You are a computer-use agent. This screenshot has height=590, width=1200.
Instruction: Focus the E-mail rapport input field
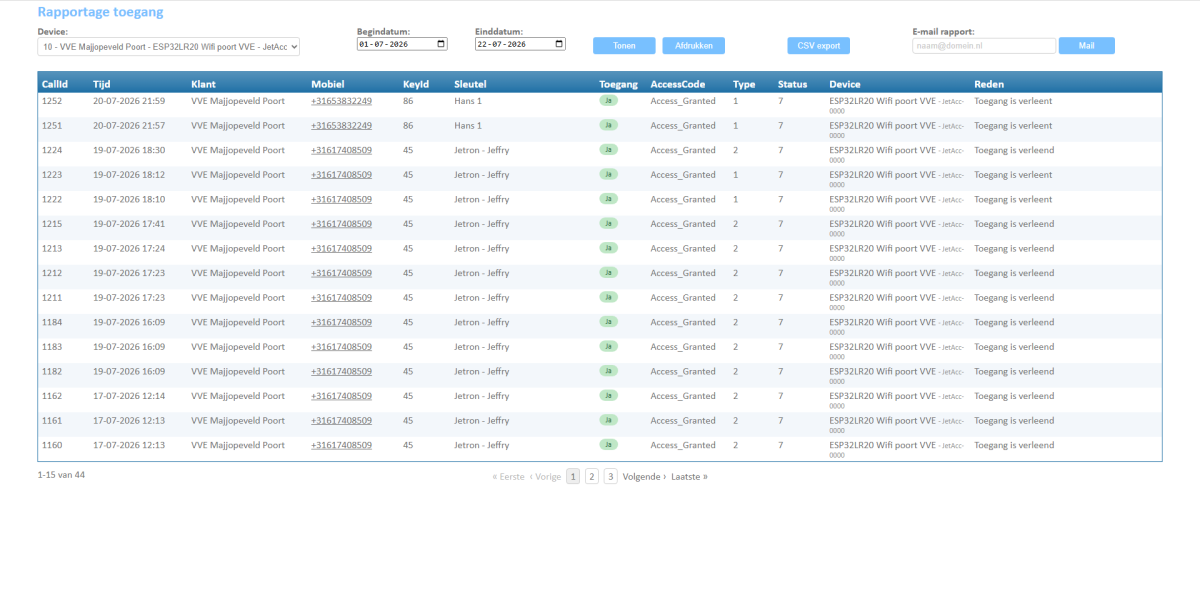coord(984,46)
